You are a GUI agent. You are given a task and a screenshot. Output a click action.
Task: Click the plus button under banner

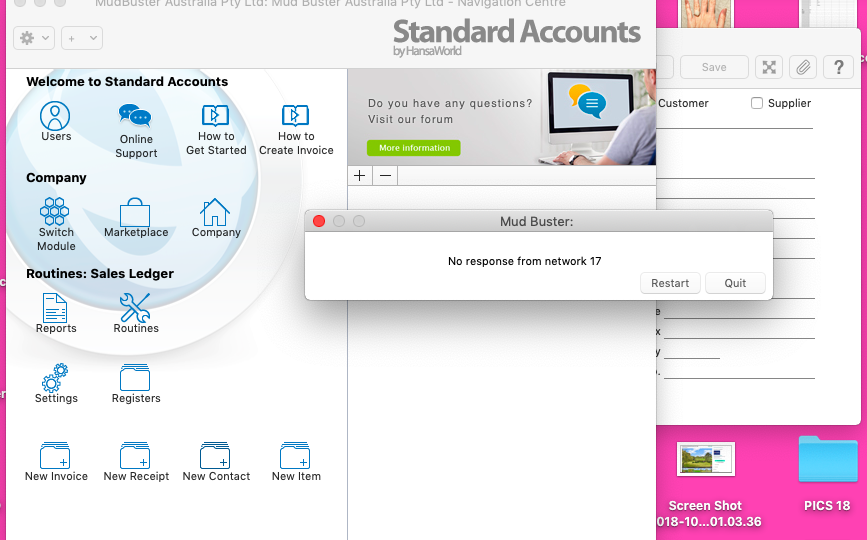coord(360,176)
